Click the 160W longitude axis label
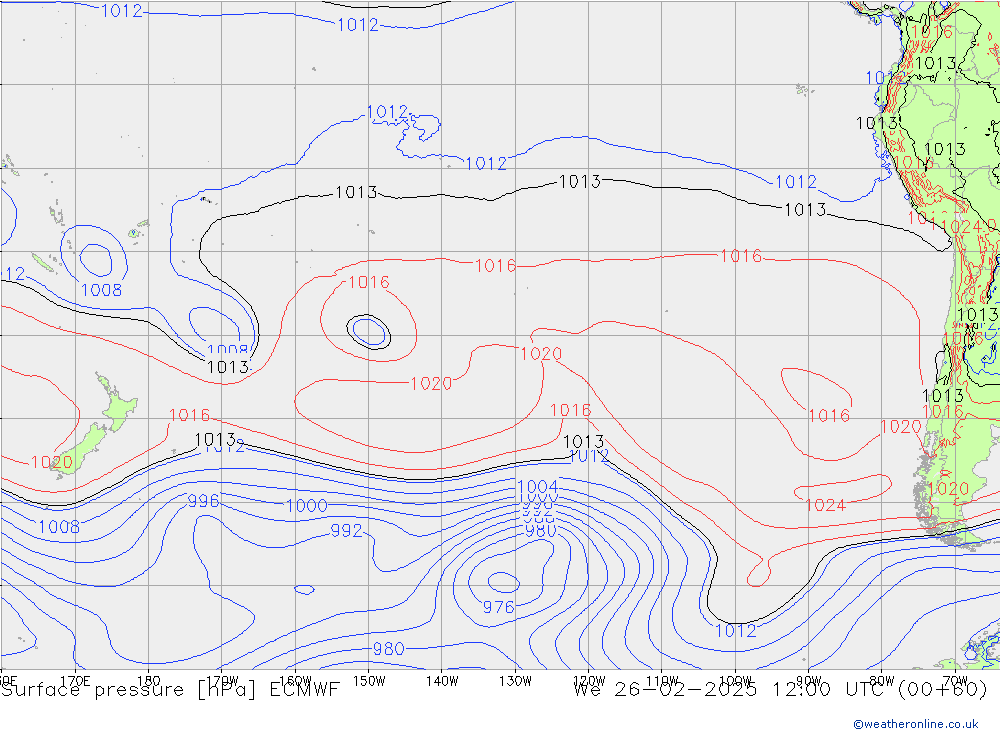The image size is (1000, 733). point(296,681)
